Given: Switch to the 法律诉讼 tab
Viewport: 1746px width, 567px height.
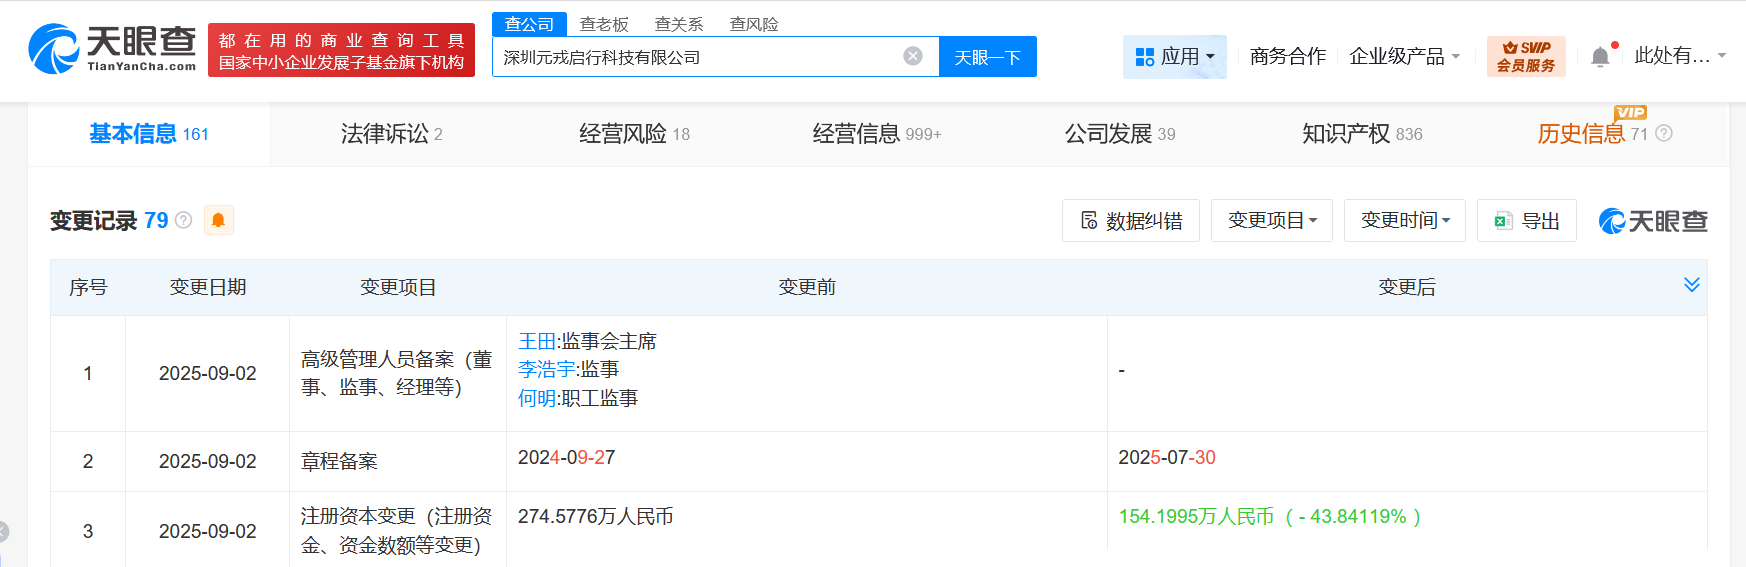Looking at the screenshot, I should (x=391, y=134).
